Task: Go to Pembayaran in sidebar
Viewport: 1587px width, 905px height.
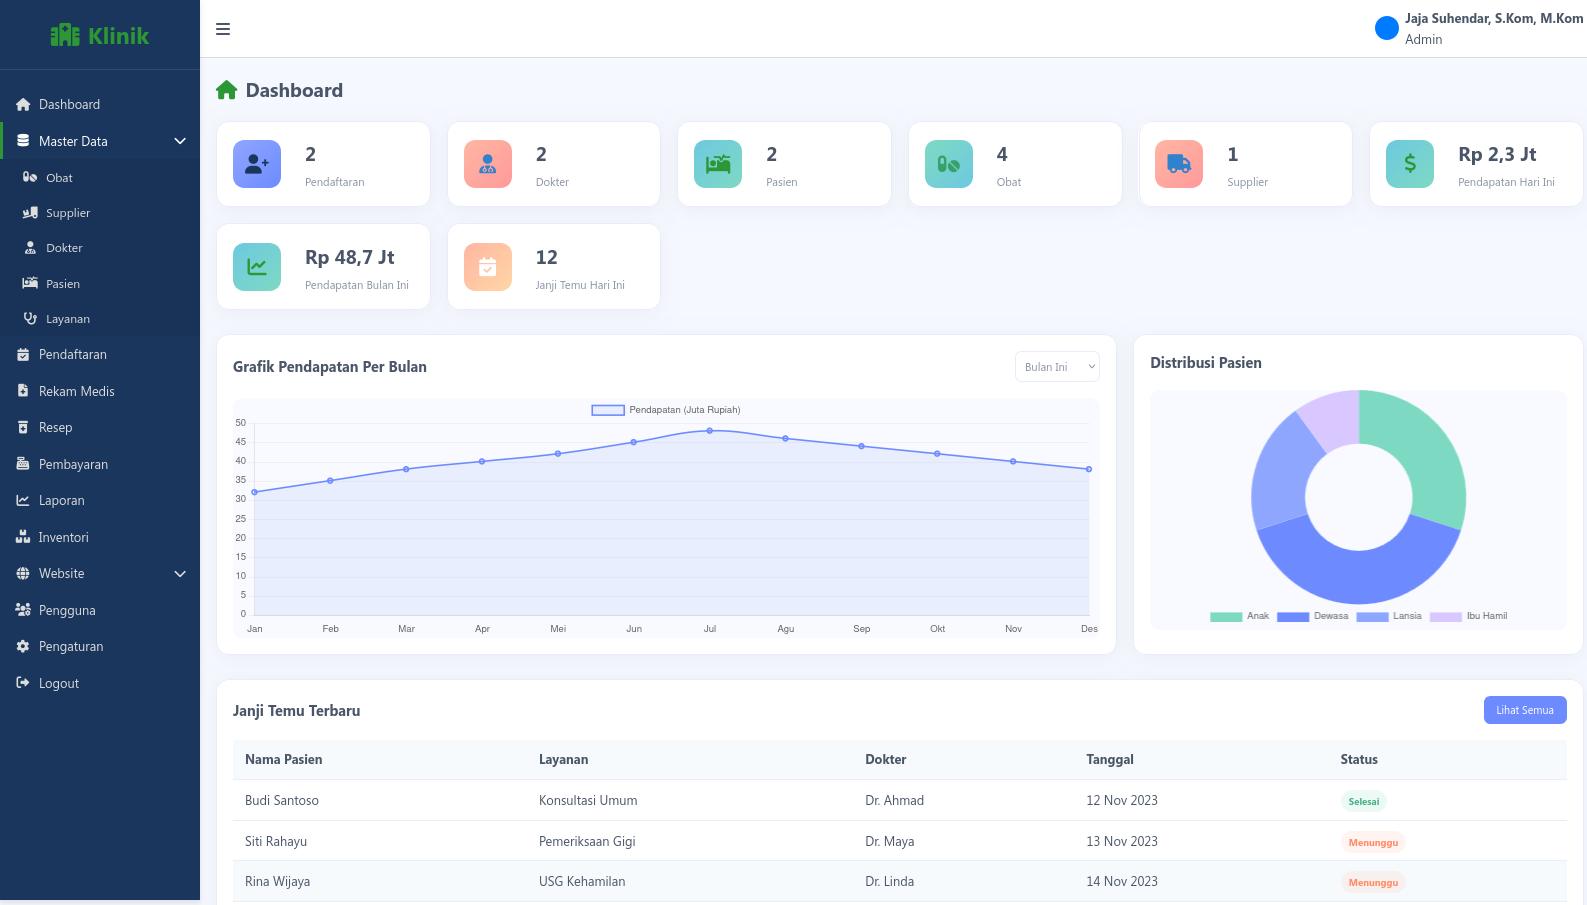Action: [73, 464]
